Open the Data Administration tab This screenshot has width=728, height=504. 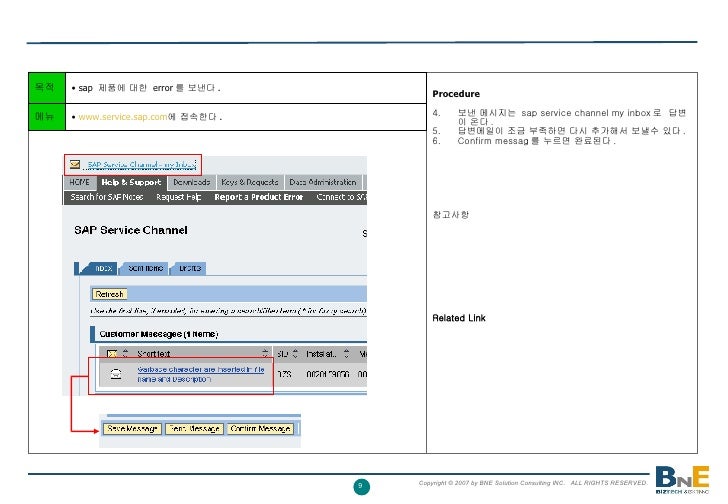[323, 182]
